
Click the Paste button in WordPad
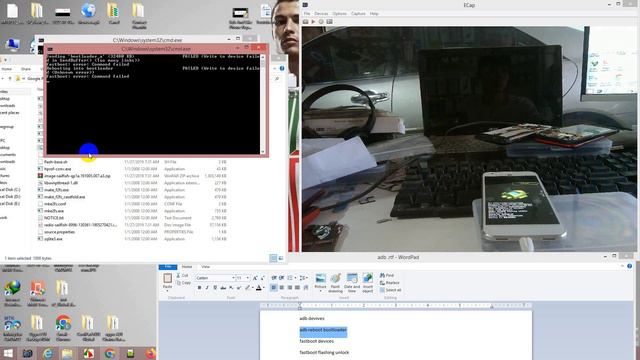point(167,282)
